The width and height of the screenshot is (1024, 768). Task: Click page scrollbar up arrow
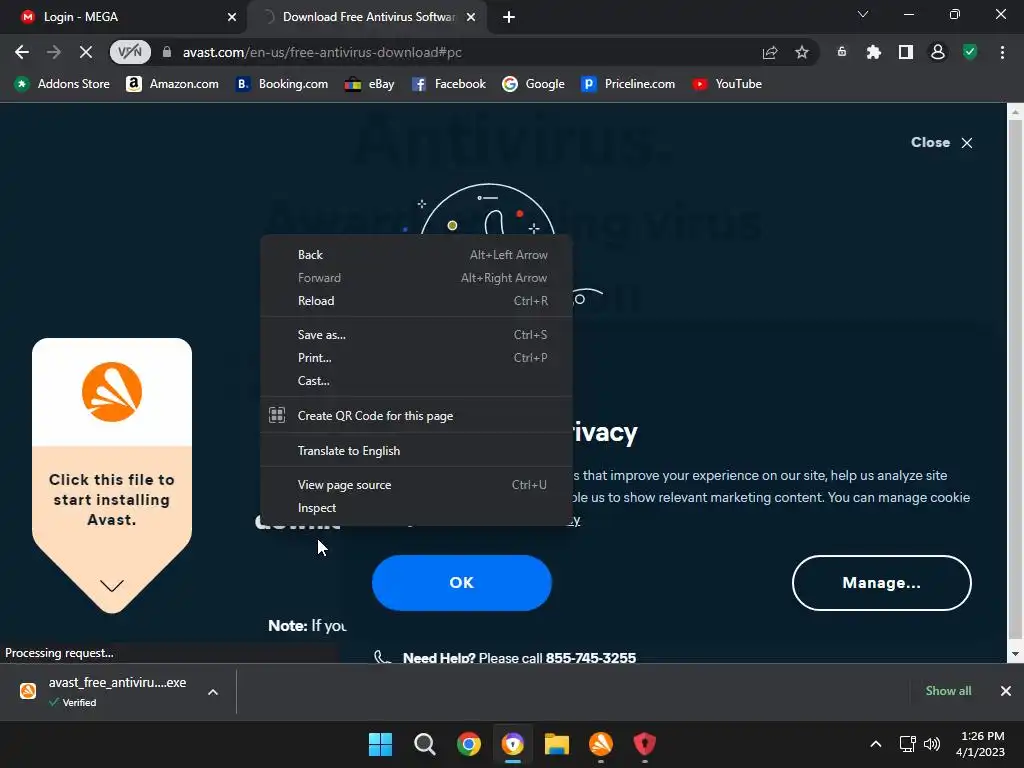(x=1015, y=112)
